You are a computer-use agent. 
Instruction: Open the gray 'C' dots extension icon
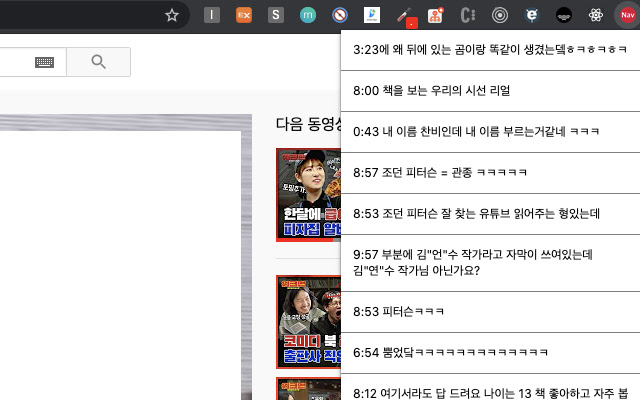(x=468, y=16)
